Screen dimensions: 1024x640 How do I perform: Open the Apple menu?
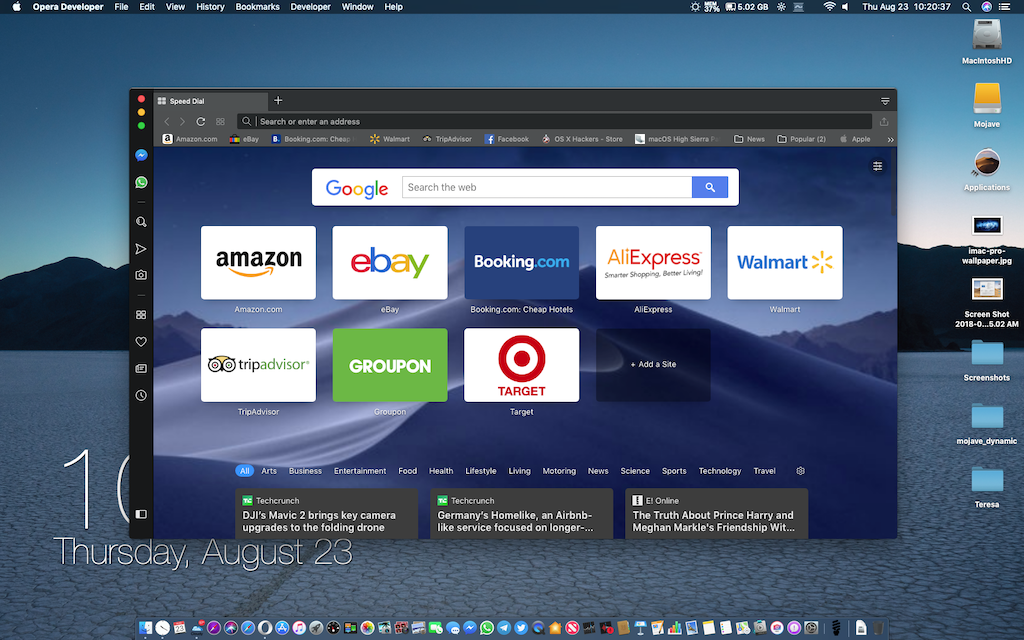(x=16, y=7)
